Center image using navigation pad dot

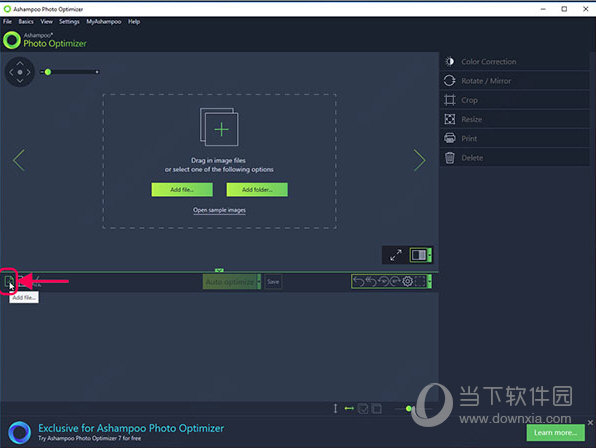click(x=20, y=72)
